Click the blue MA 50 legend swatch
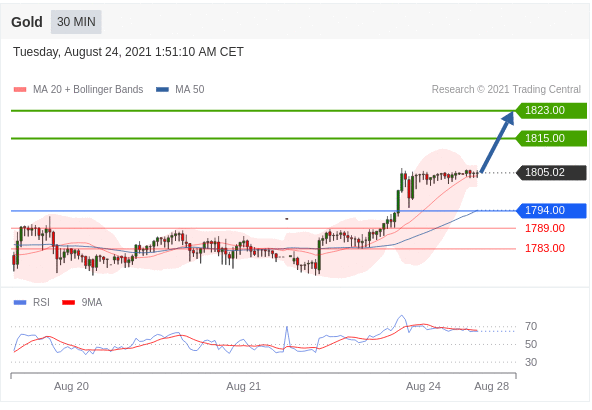Viewport: 592px width, 410px height. tap(162, 89)
